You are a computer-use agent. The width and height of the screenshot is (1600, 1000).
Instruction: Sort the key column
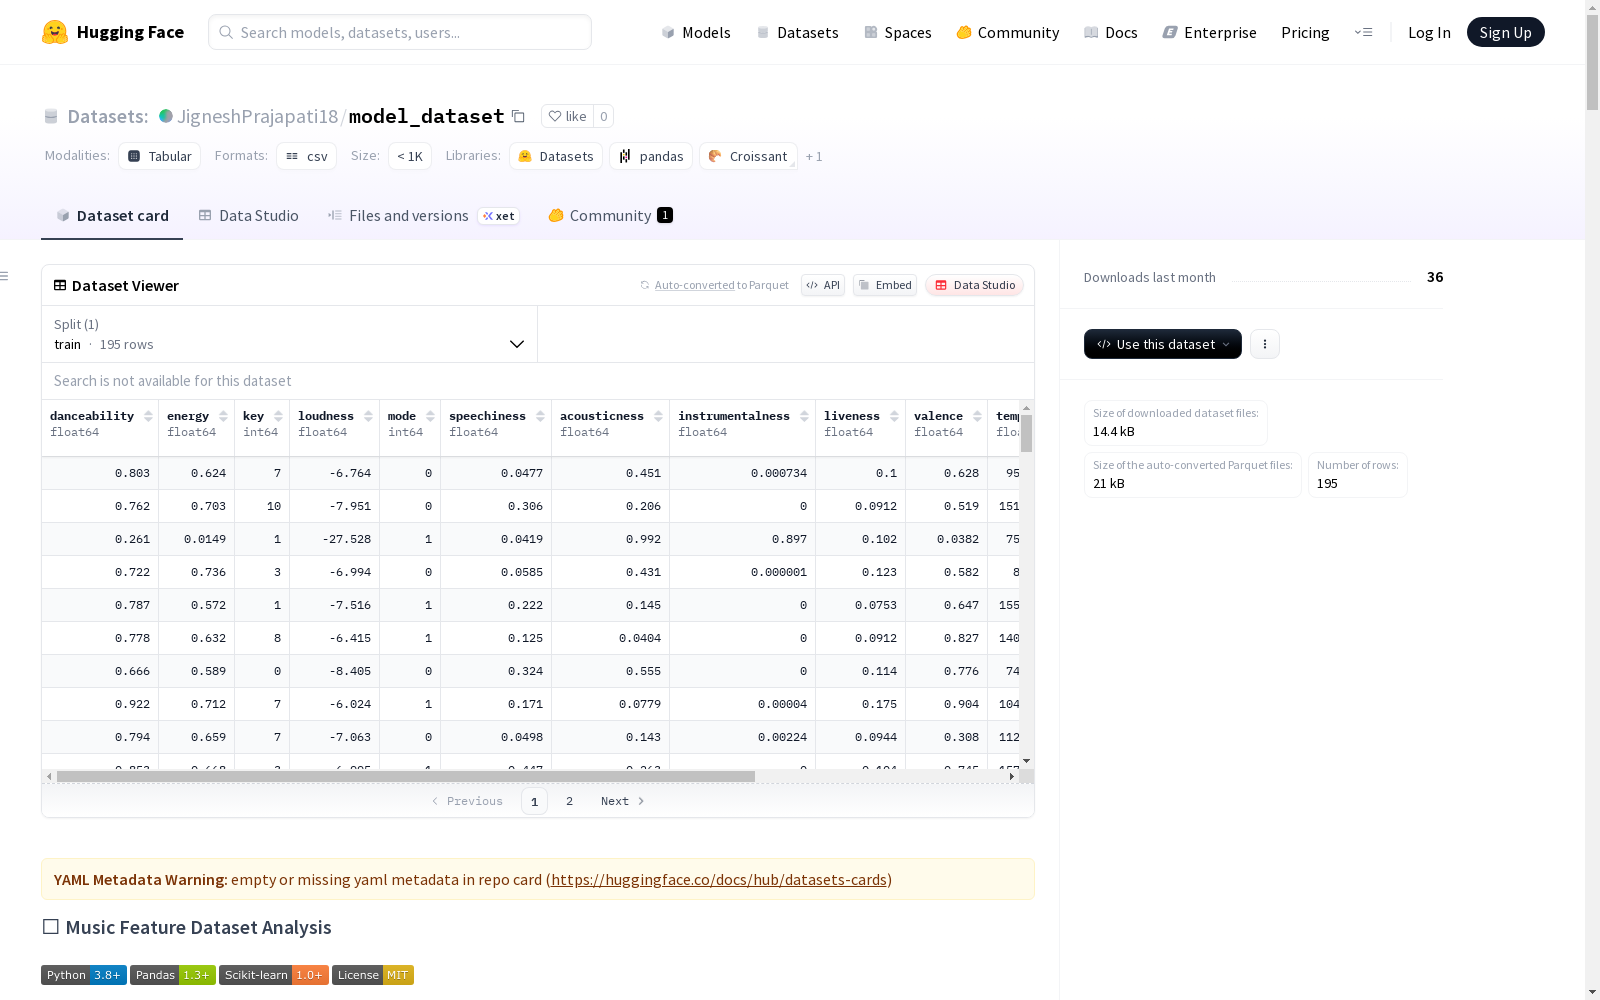(x=278, y=416)
